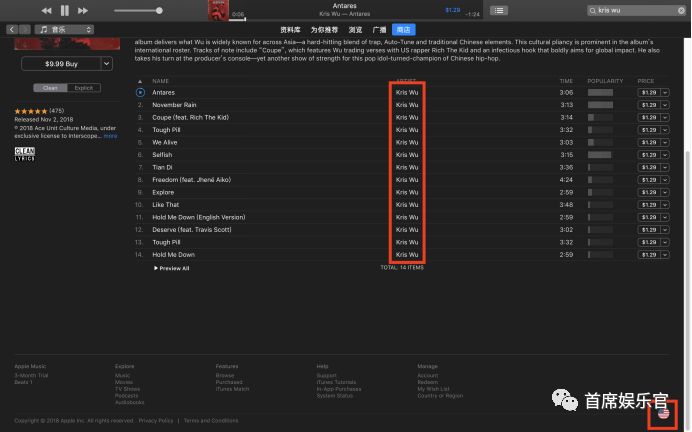Screen dimensions: 692x432
Task: Click the five-star album rating
Action: (x=30, y=111)
